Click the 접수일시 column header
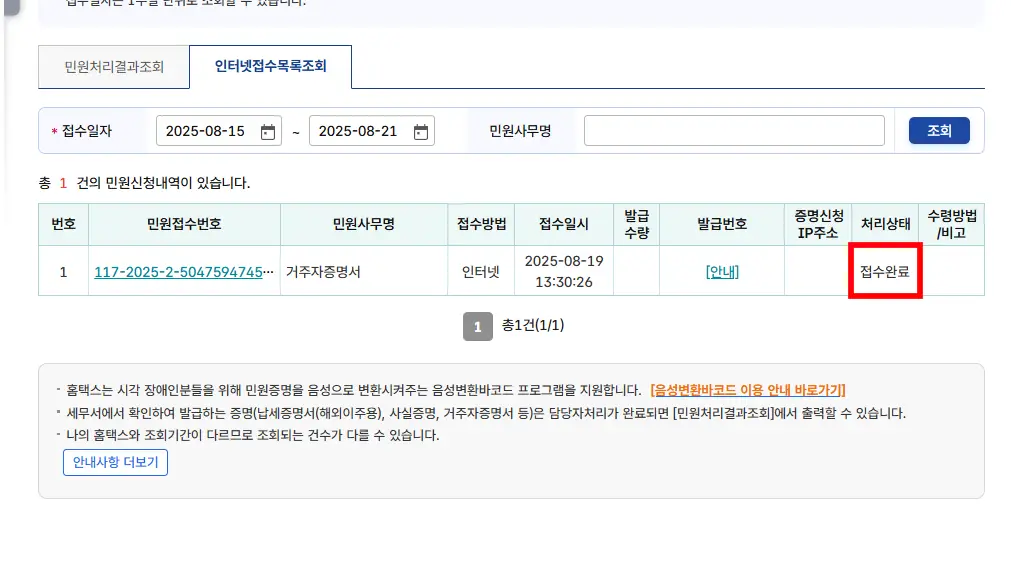 (x=564, y=224)
